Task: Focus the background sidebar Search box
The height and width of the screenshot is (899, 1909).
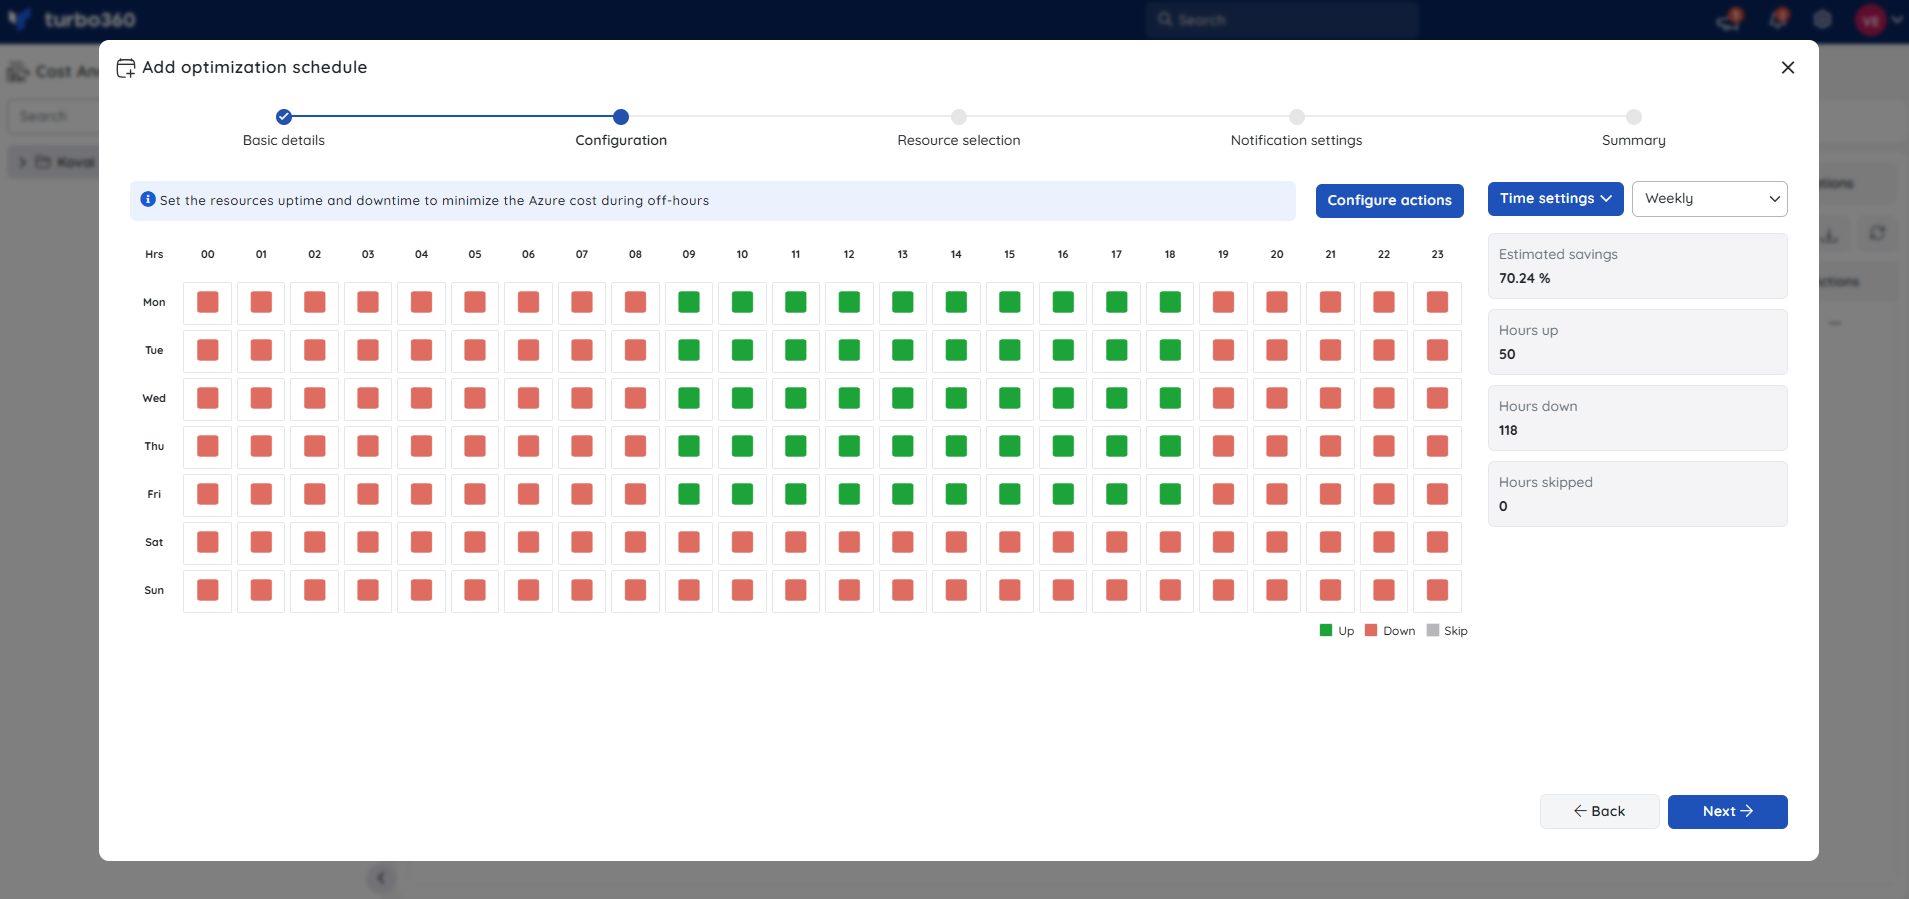Action: [x=54, y=116]
